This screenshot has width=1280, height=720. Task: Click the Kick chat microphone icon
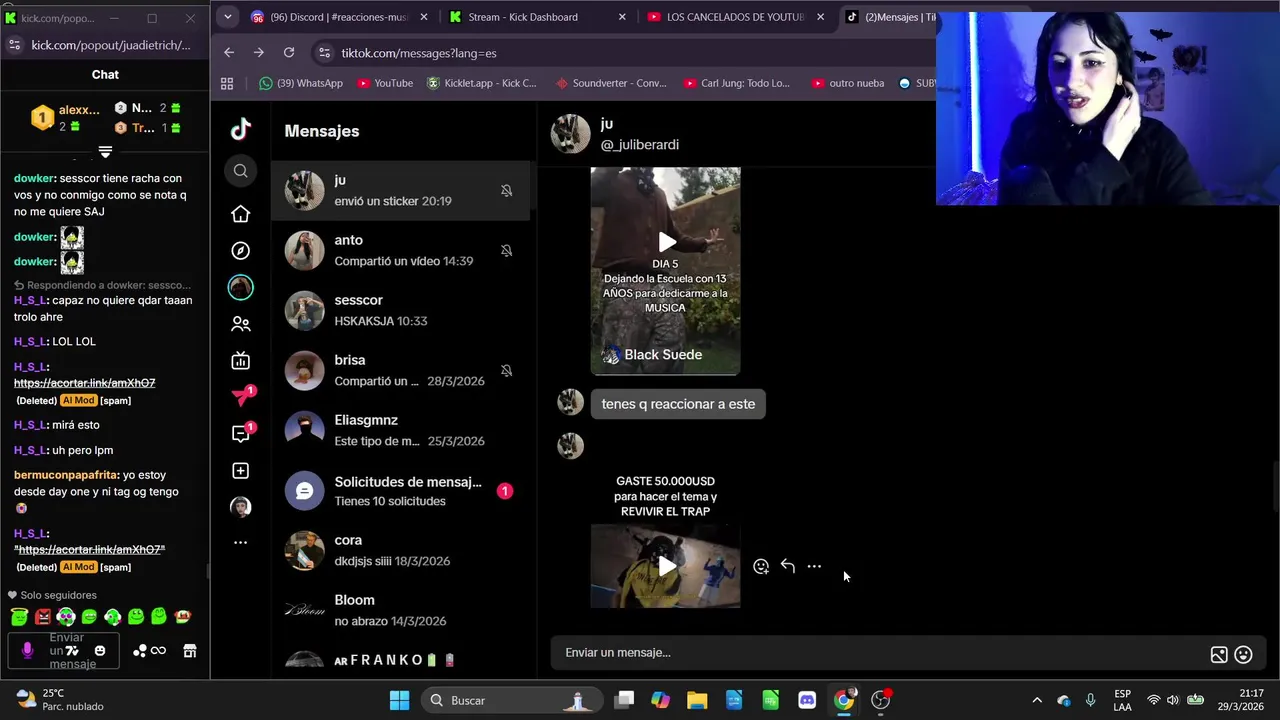[27, 650]
